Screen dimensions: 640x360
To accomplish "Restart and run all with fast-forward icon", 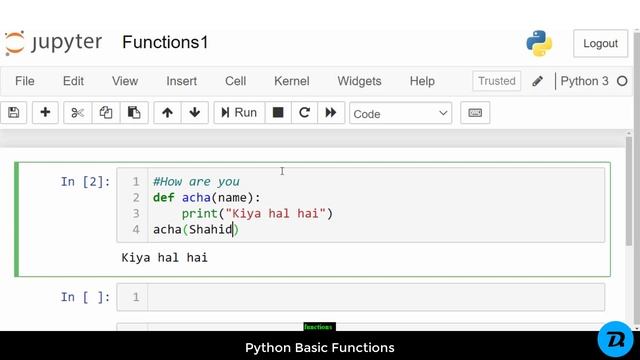I will point(331,113).
